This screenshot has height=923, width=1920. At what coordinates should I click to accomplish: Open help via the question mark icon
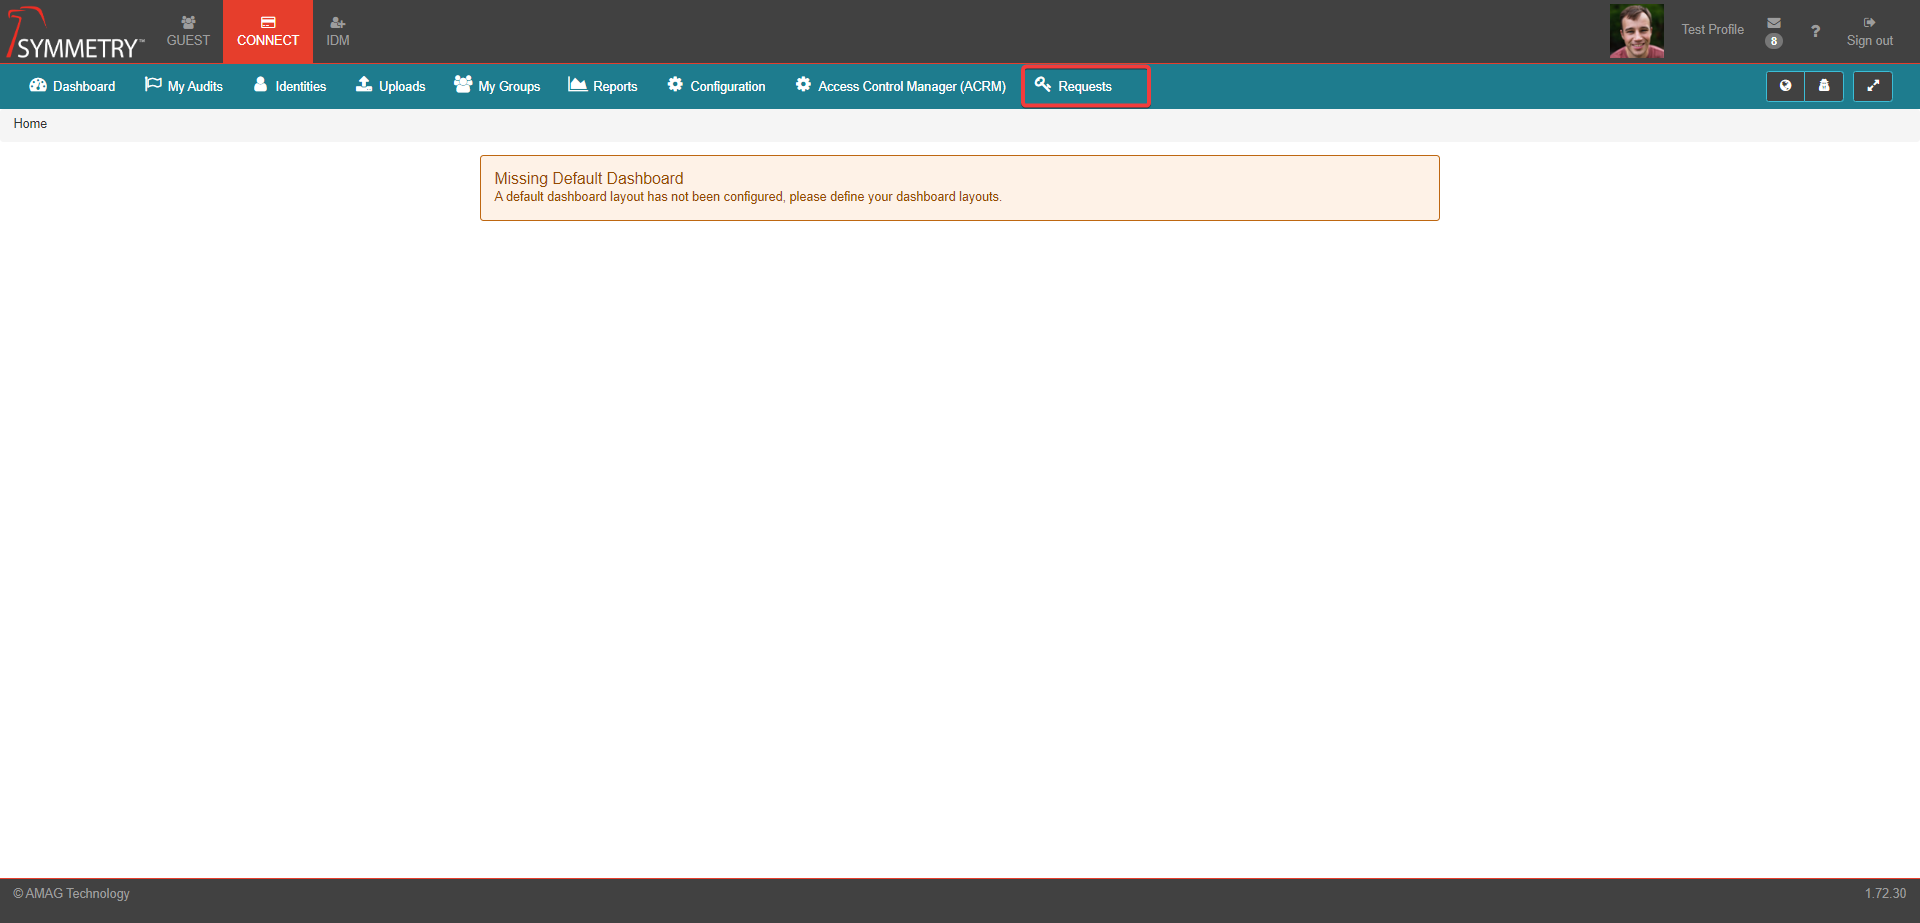pos(1815,31)
